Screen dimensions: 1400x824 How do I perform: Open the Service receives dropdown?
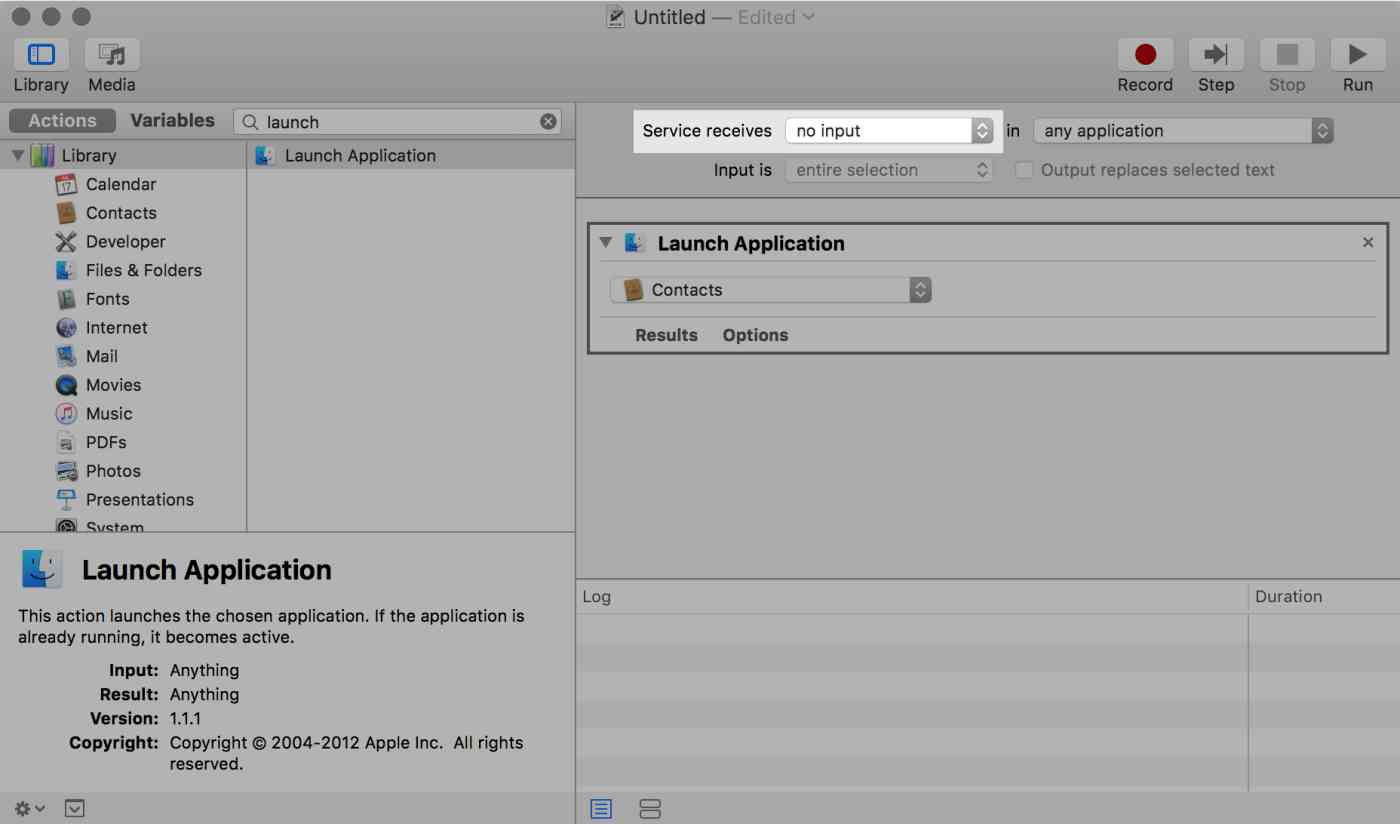tap(889, 131)
